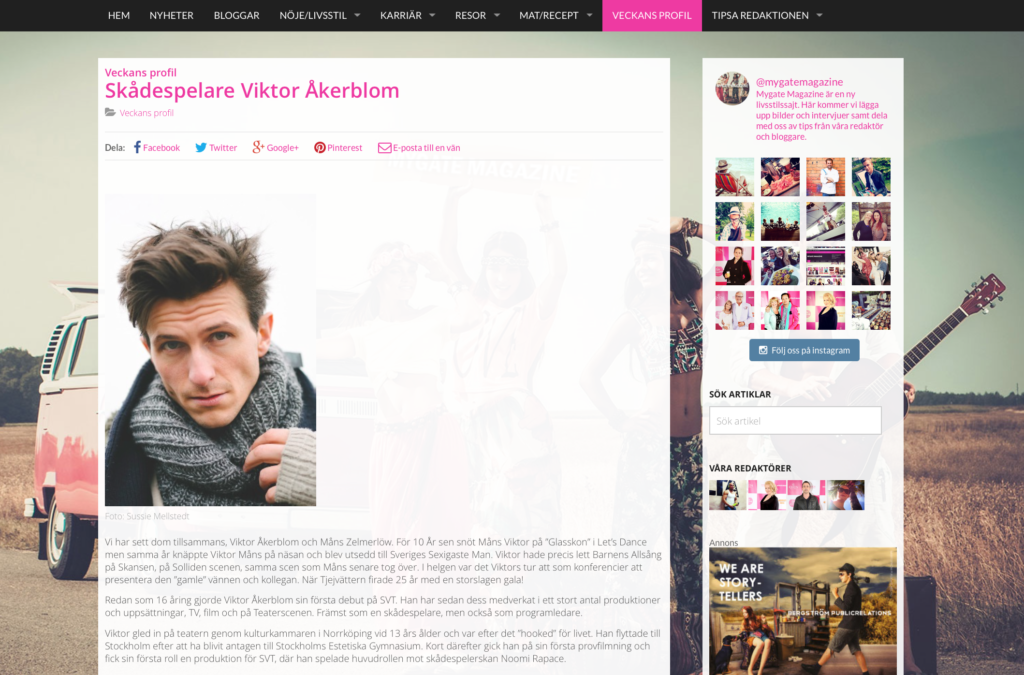Click the Följ oss på Instagram button
The width and height of the screenshot is (1024, 675).
[804, 350]
